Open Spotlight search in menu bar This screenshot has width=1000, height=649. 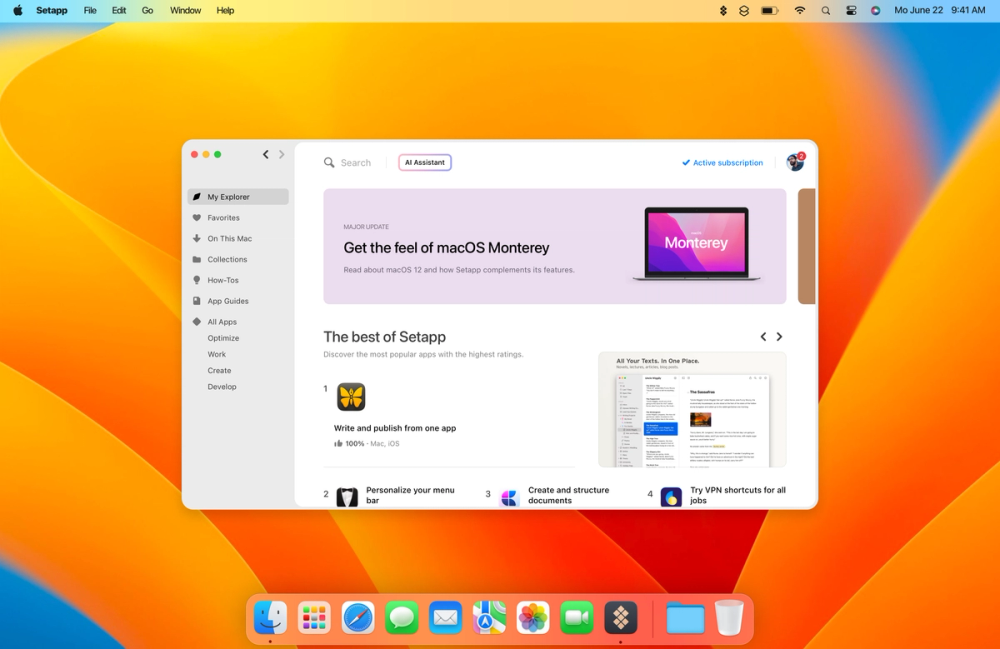tap(825, 10)
